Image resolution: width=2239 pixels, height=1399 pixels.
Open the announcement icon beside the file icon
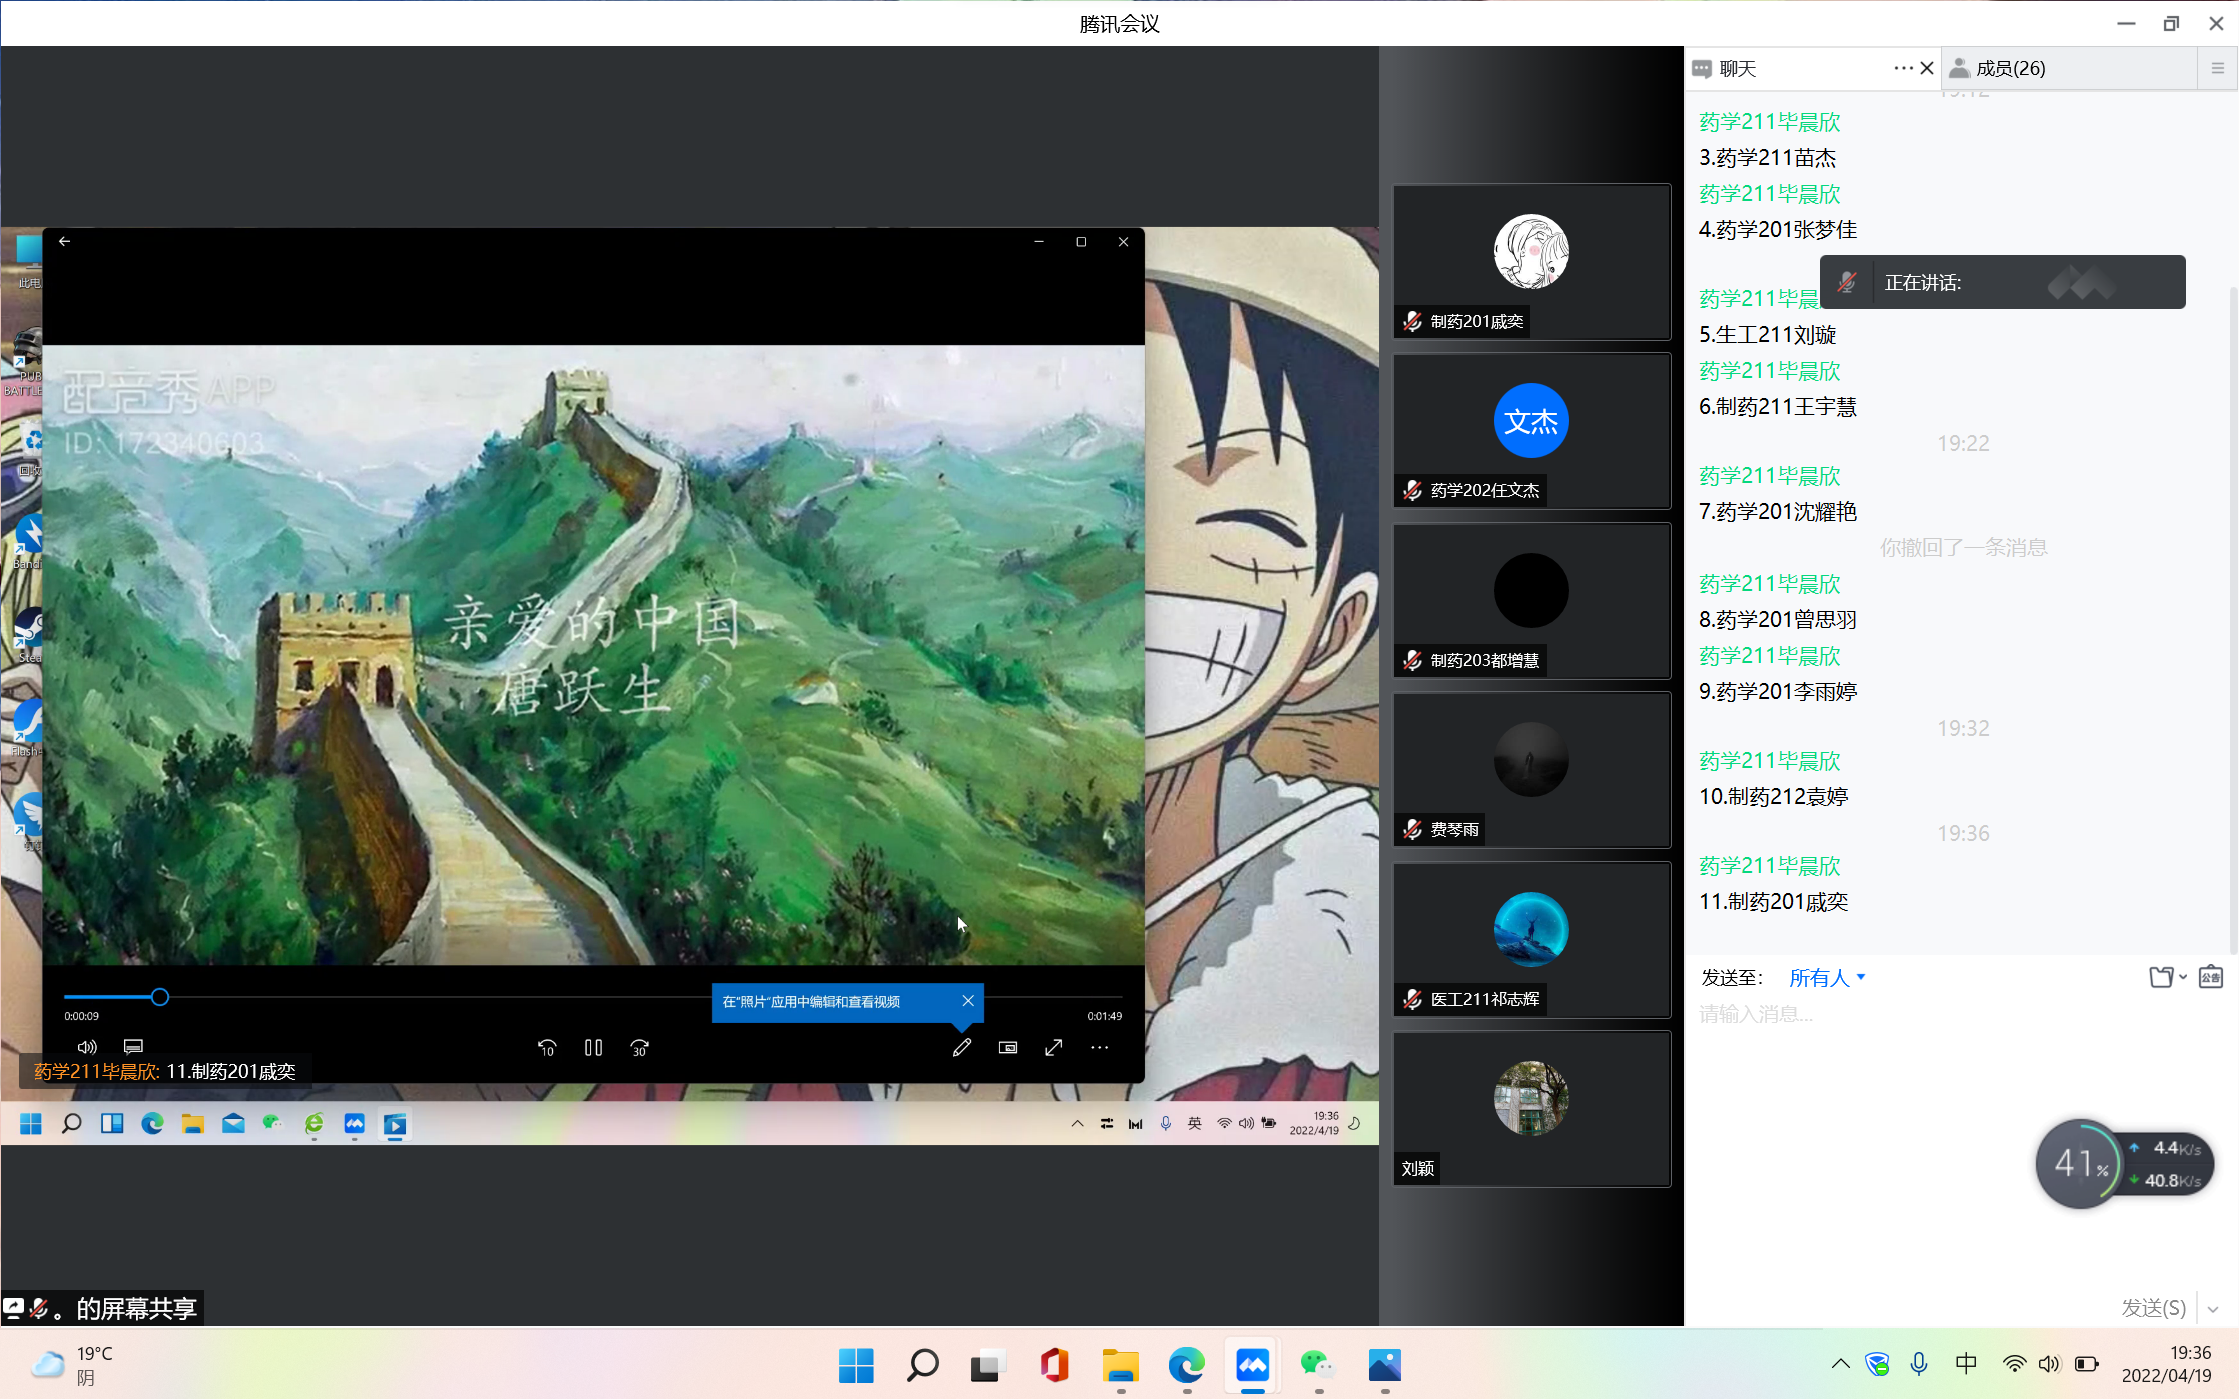tap(2210, 977)
